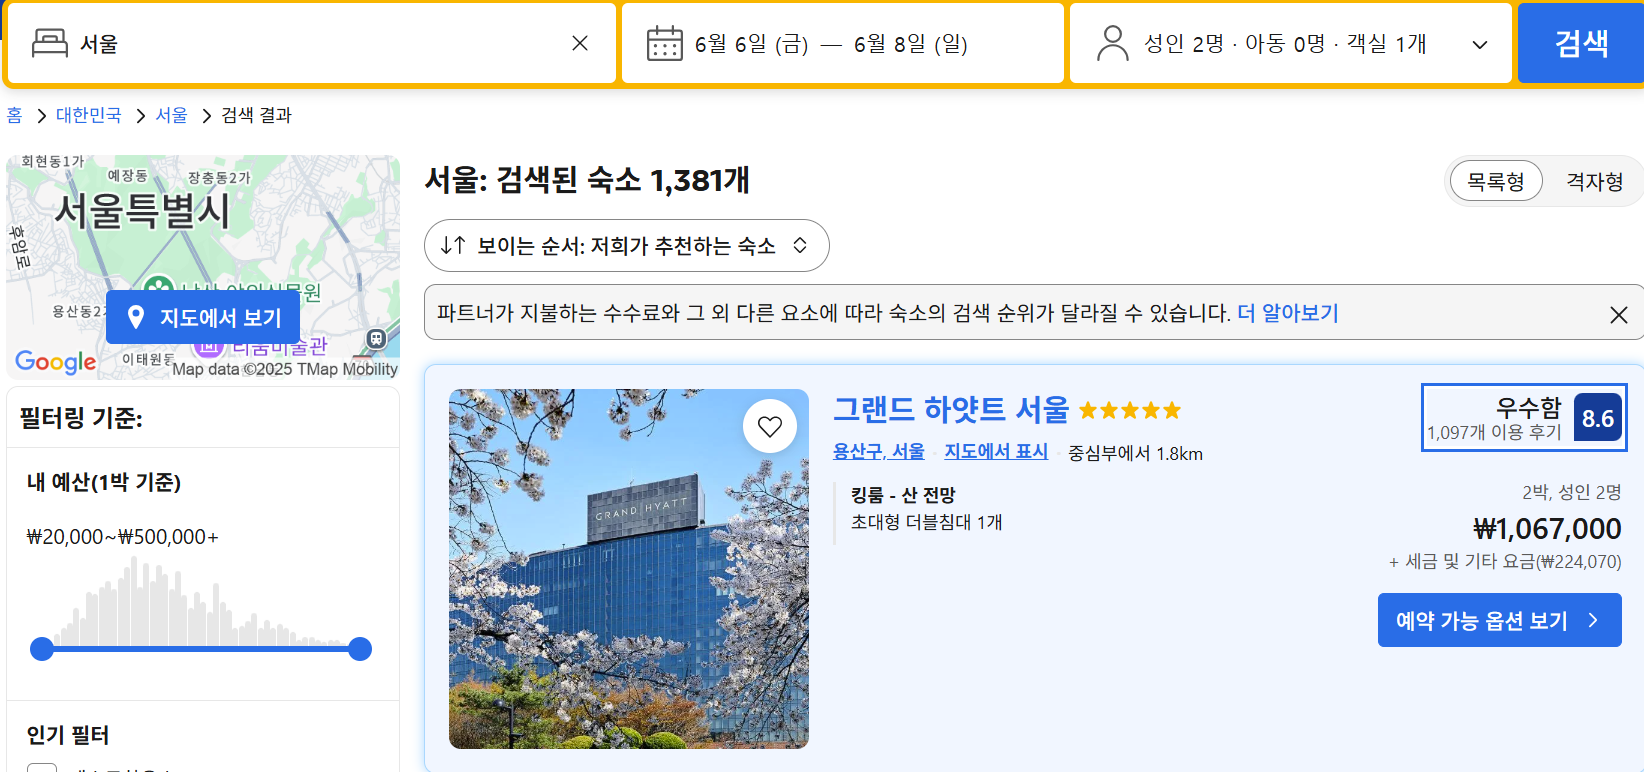Tick the first 인기 필터 checkbox

point(42,767)
